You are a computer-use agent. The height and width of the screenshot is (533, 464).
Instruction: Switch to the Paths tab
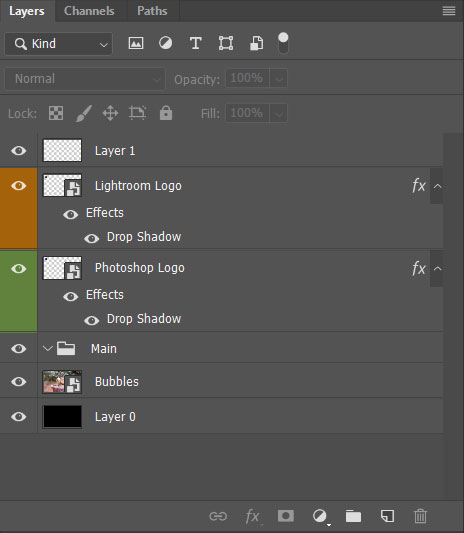tap(152, 11)
